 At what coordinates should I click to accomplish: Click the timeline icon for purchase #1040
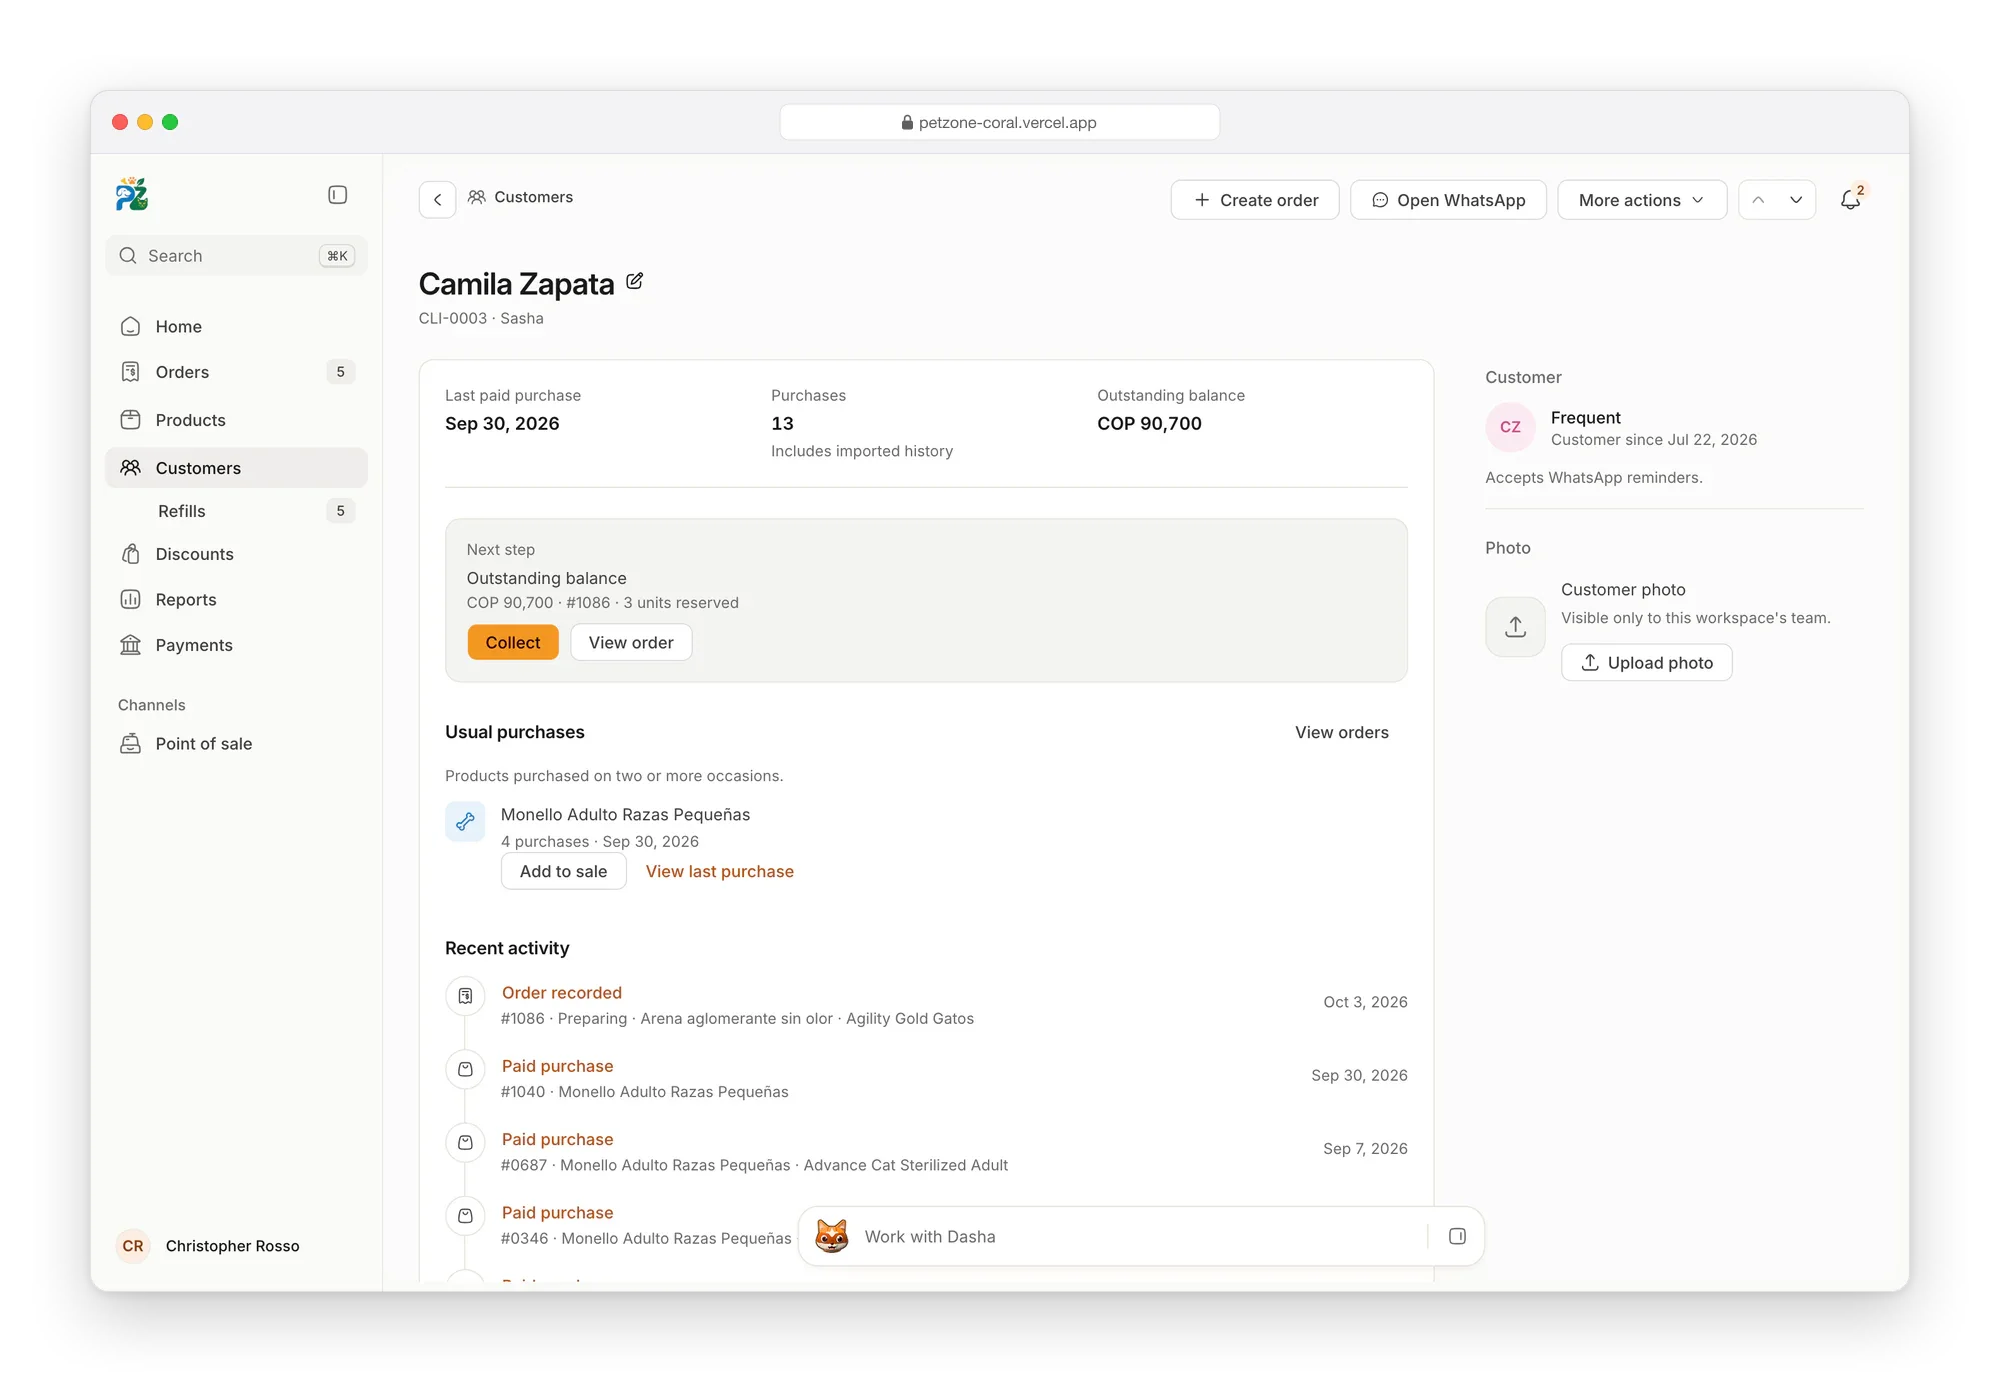pyautogui.click(x=465, y=1069)
